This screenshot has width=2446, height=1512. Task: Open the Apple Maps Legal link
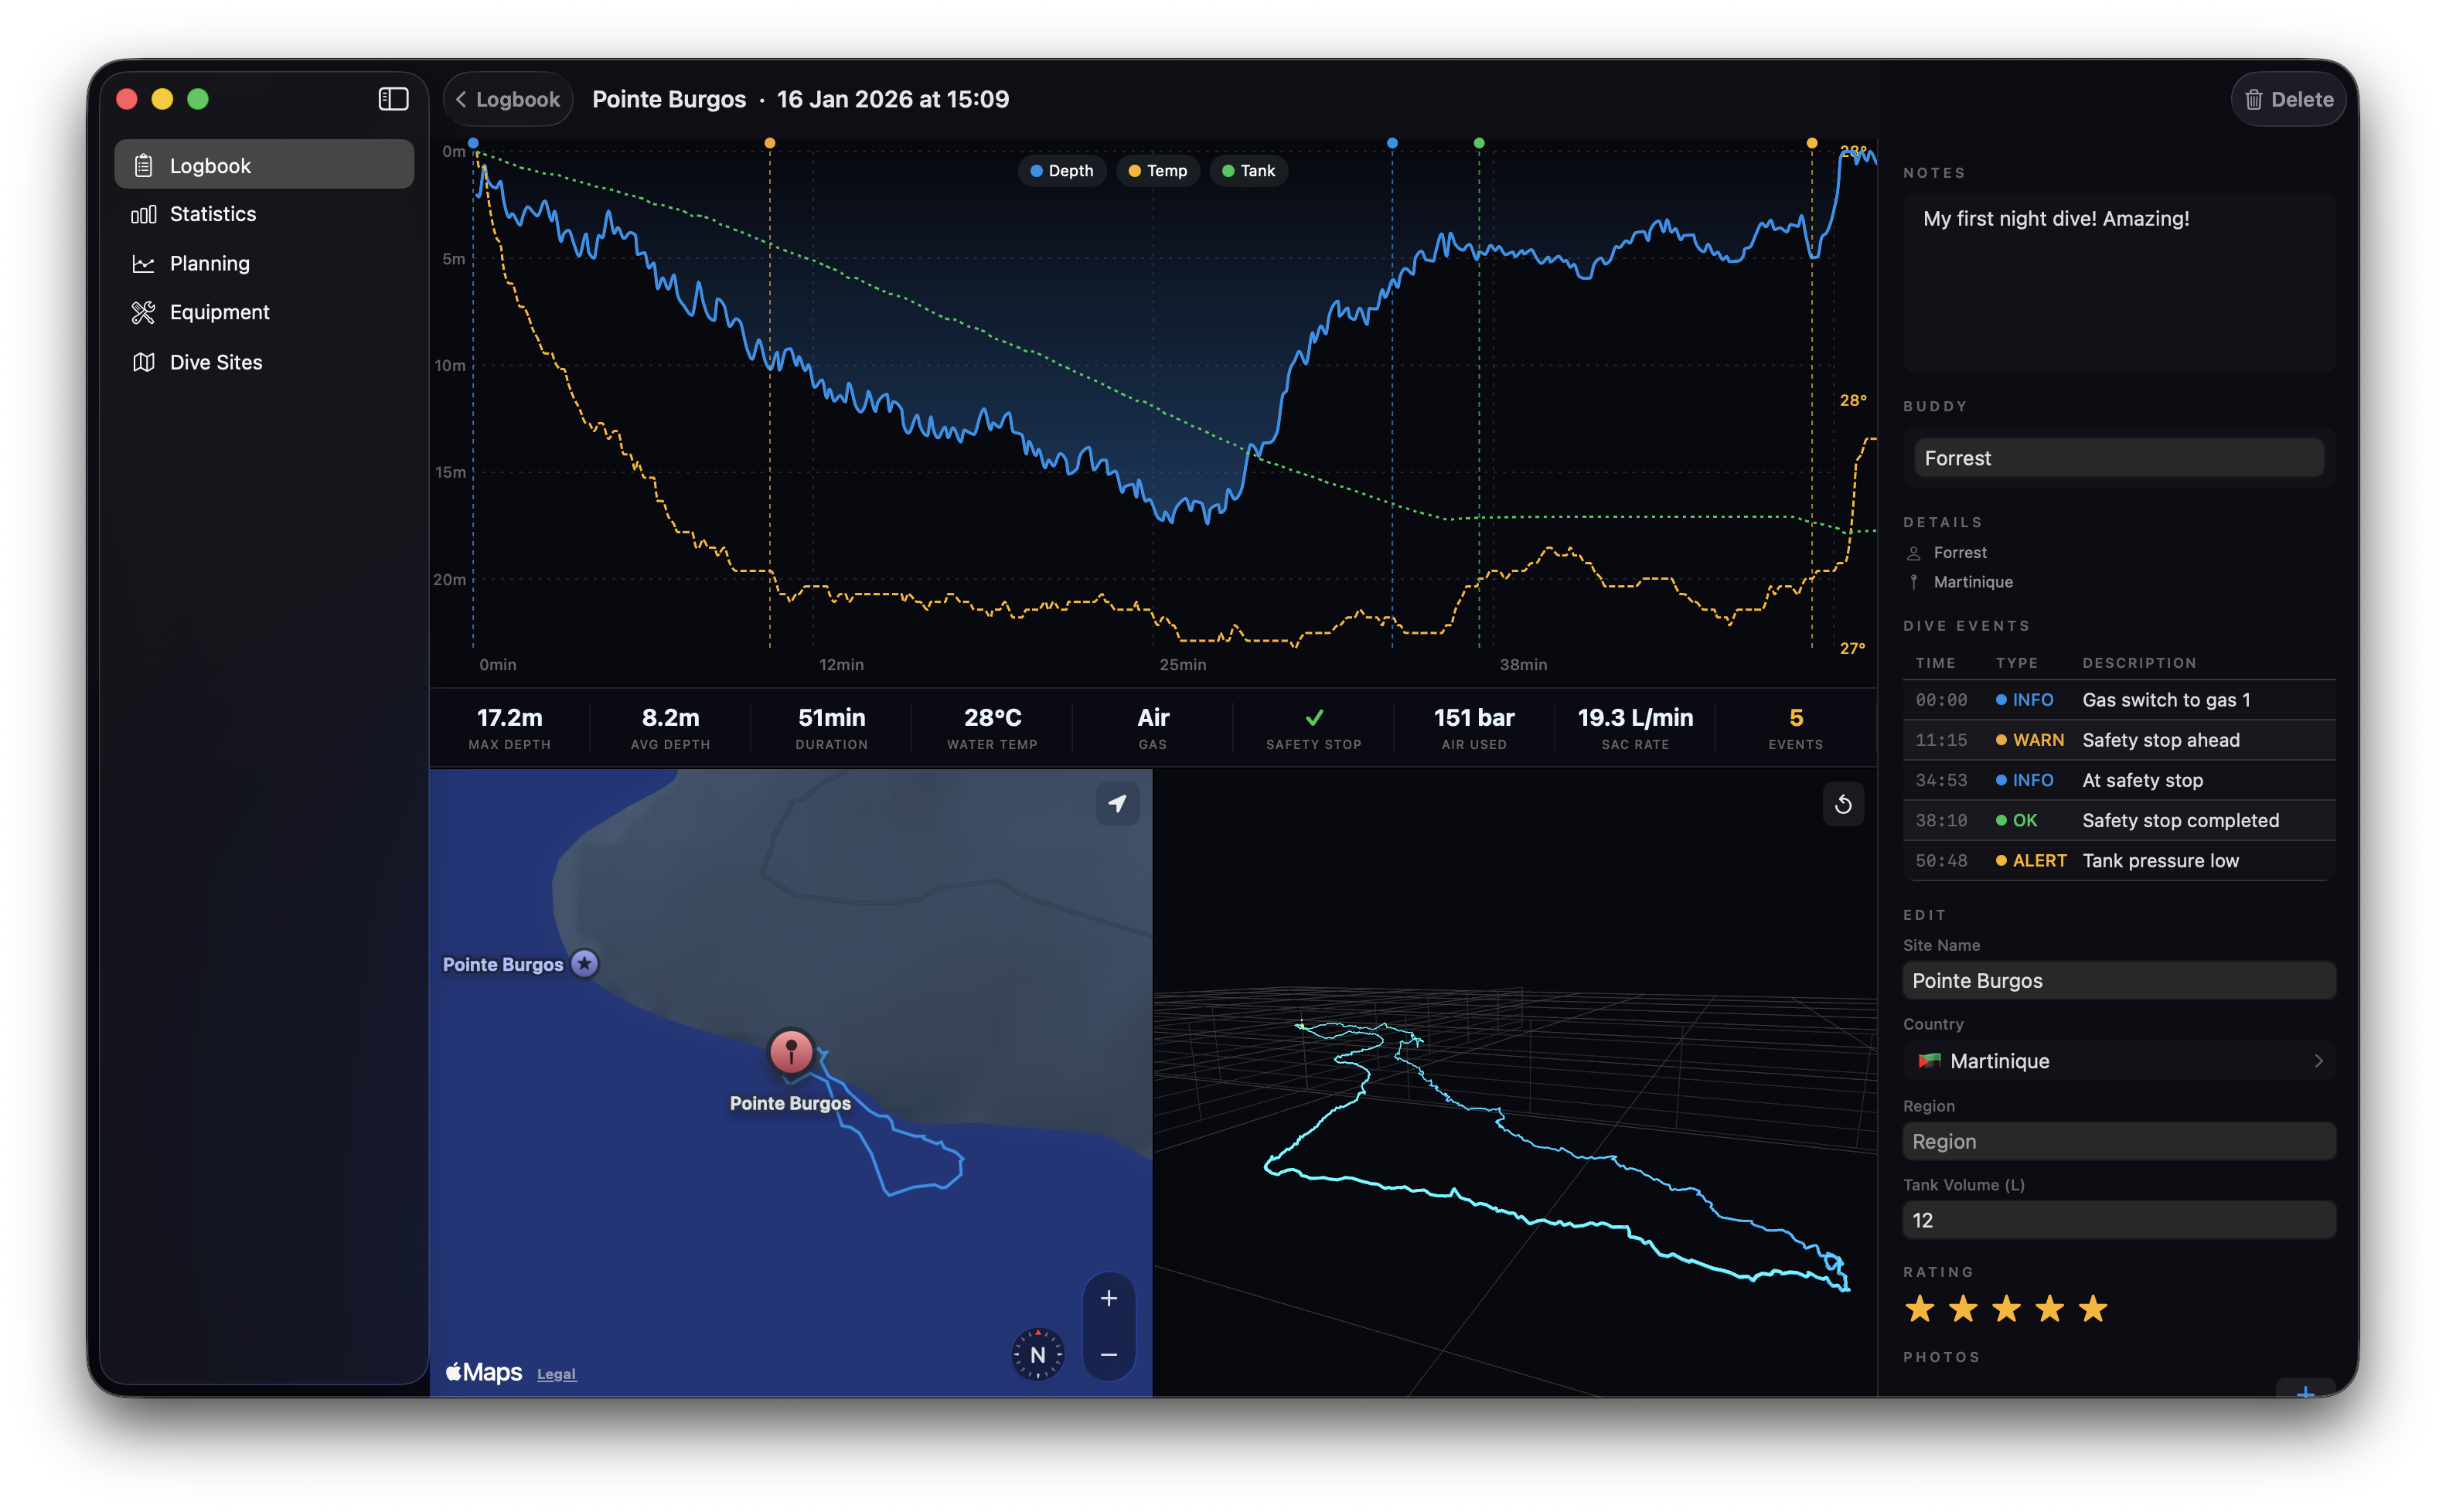(x=556, y=1373)
